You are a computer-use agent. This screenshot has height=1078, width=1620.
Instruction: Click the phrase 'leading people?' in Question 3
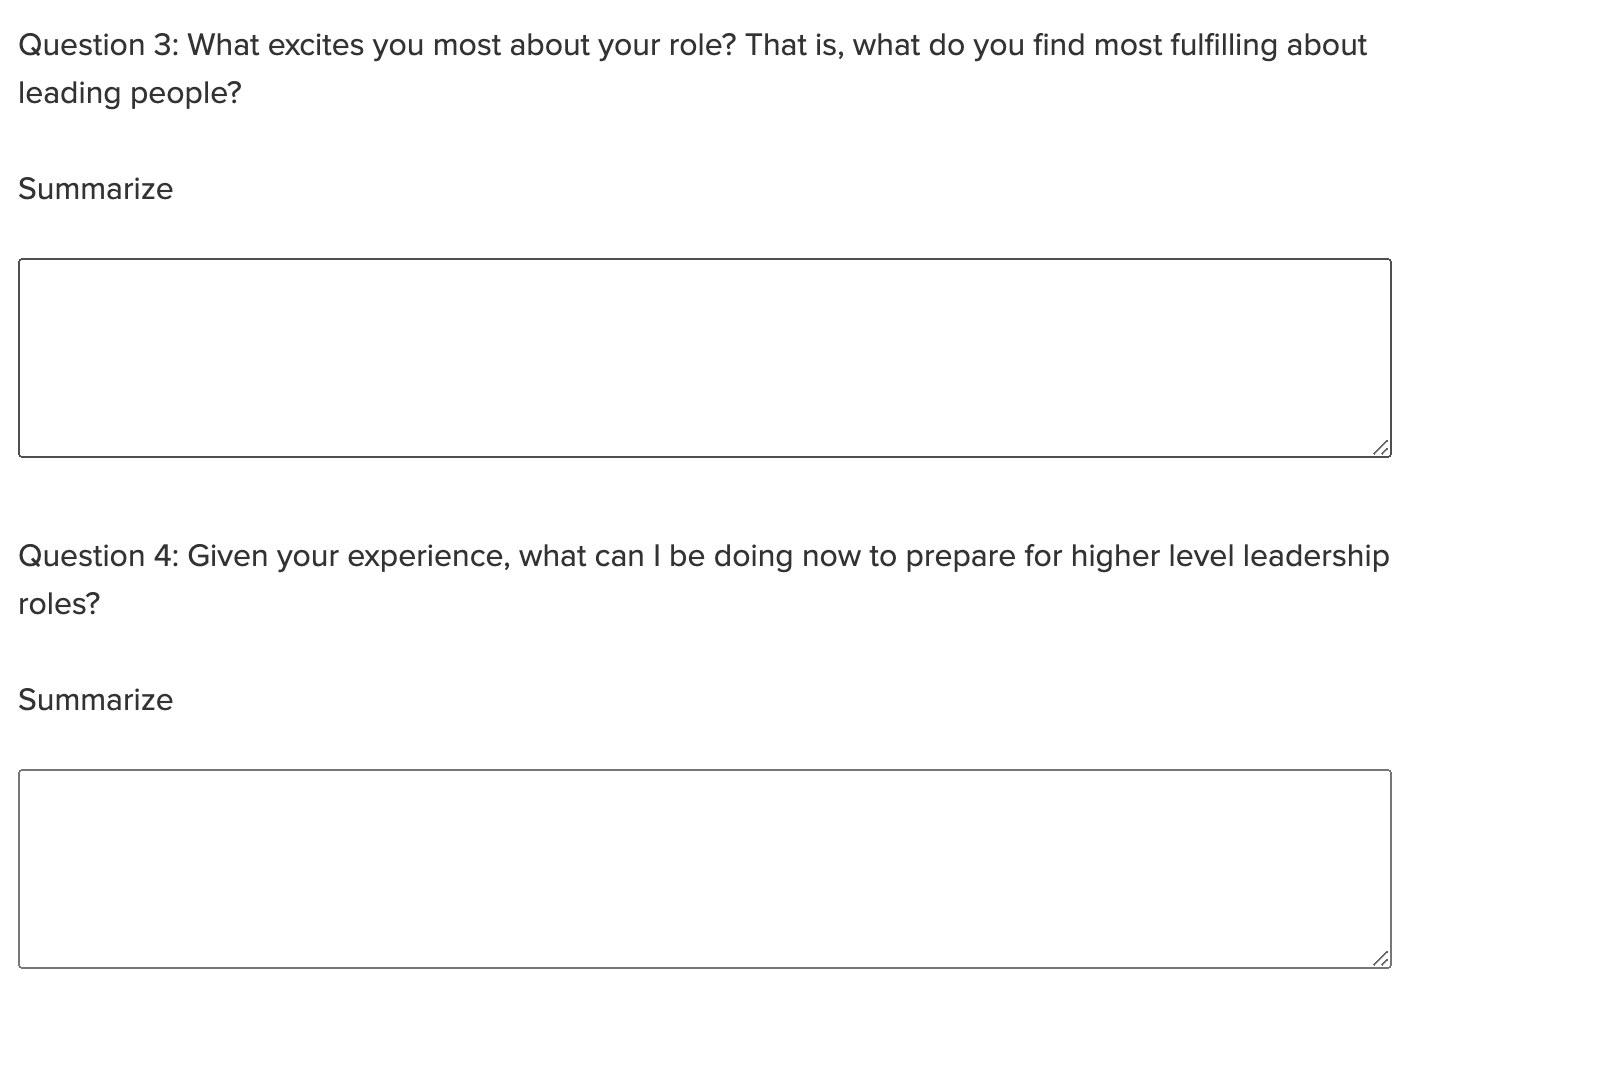[x=130, y=92]
